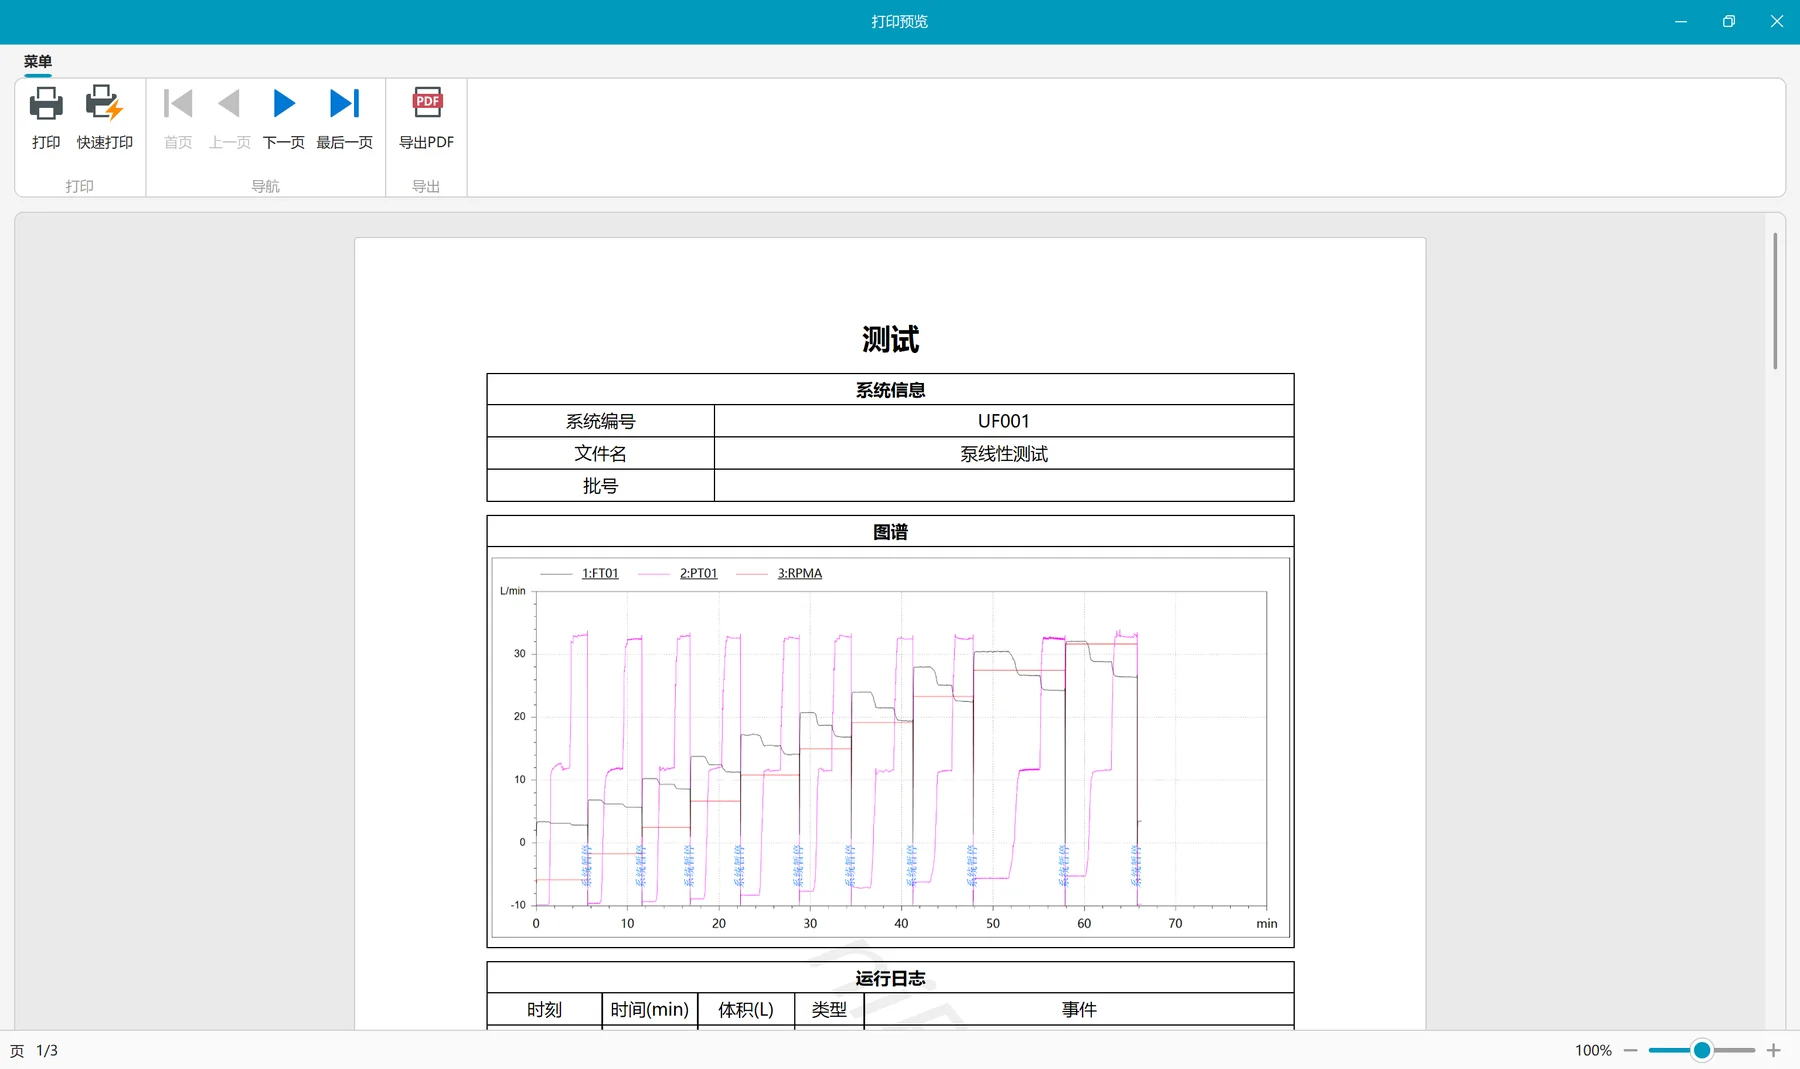Image resolution: width=1800 pixels, height=1069 pixels.
Task: Click the 批号 label cell
Action: click(600, 486)
